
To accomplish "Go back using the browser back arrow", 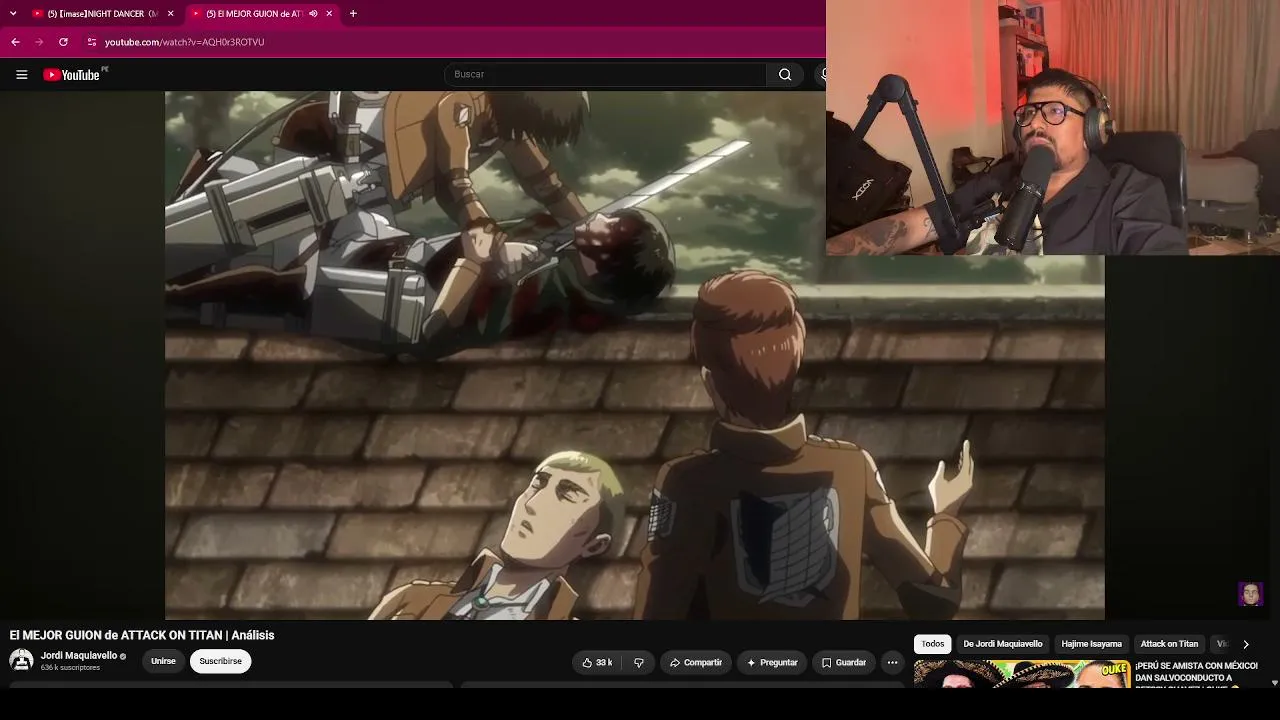I will click(x=15, y=42).
